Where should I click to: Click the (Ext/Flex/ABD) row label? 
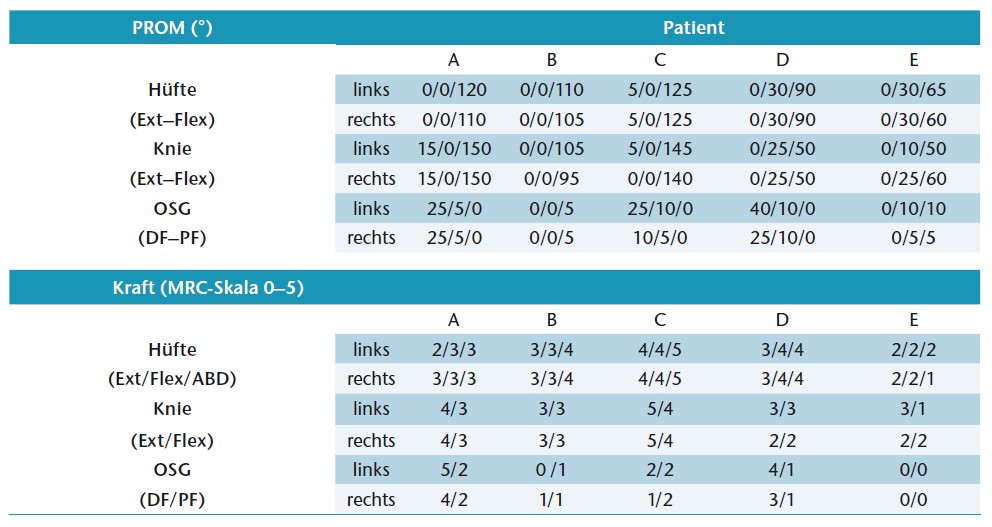tap(172, 380)
